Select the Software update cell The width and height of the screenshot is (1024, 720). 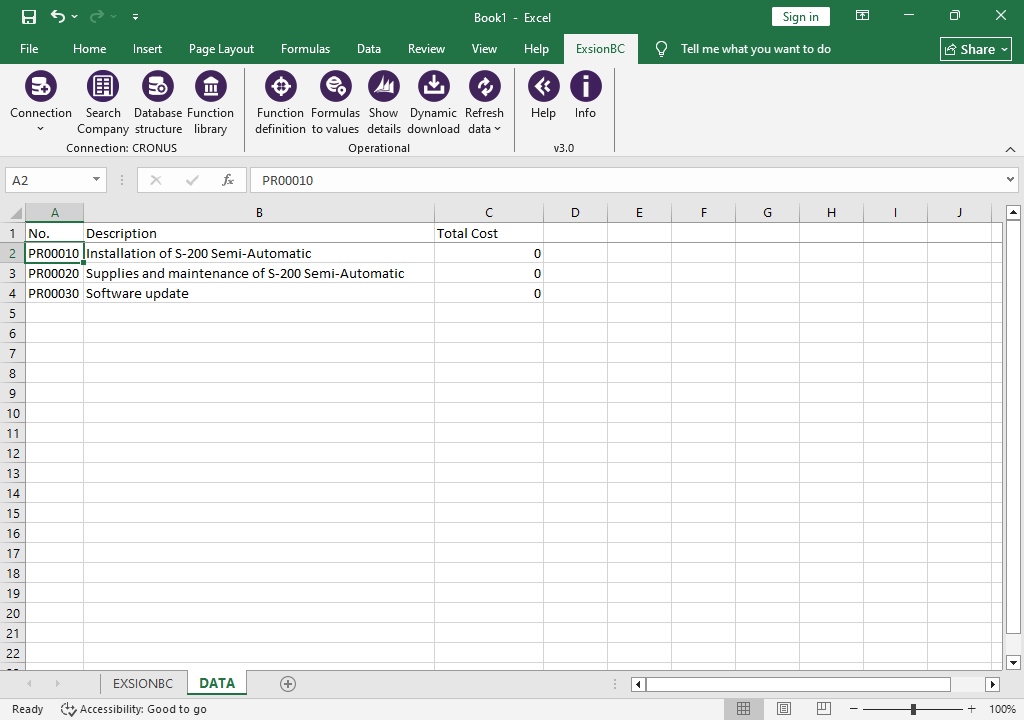[259, 293]
